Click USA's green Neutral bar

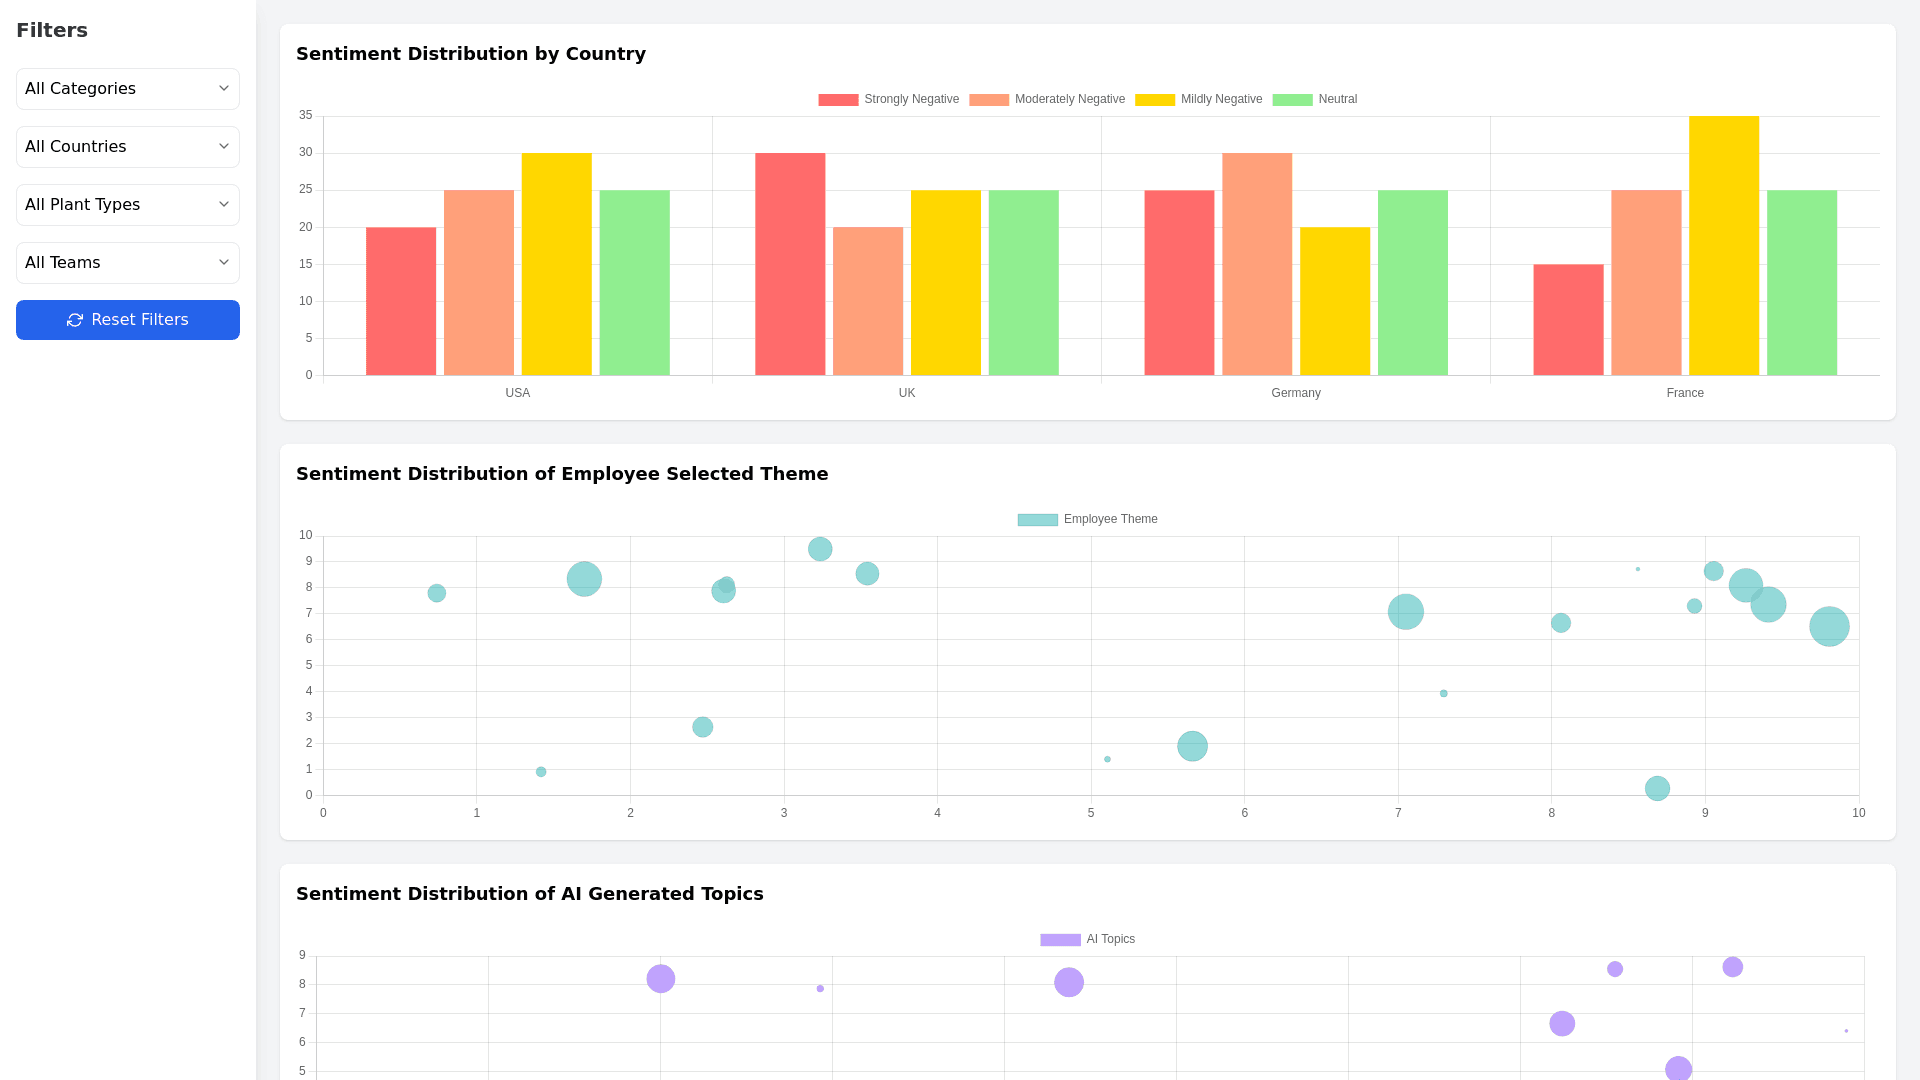tap(634, 283)
